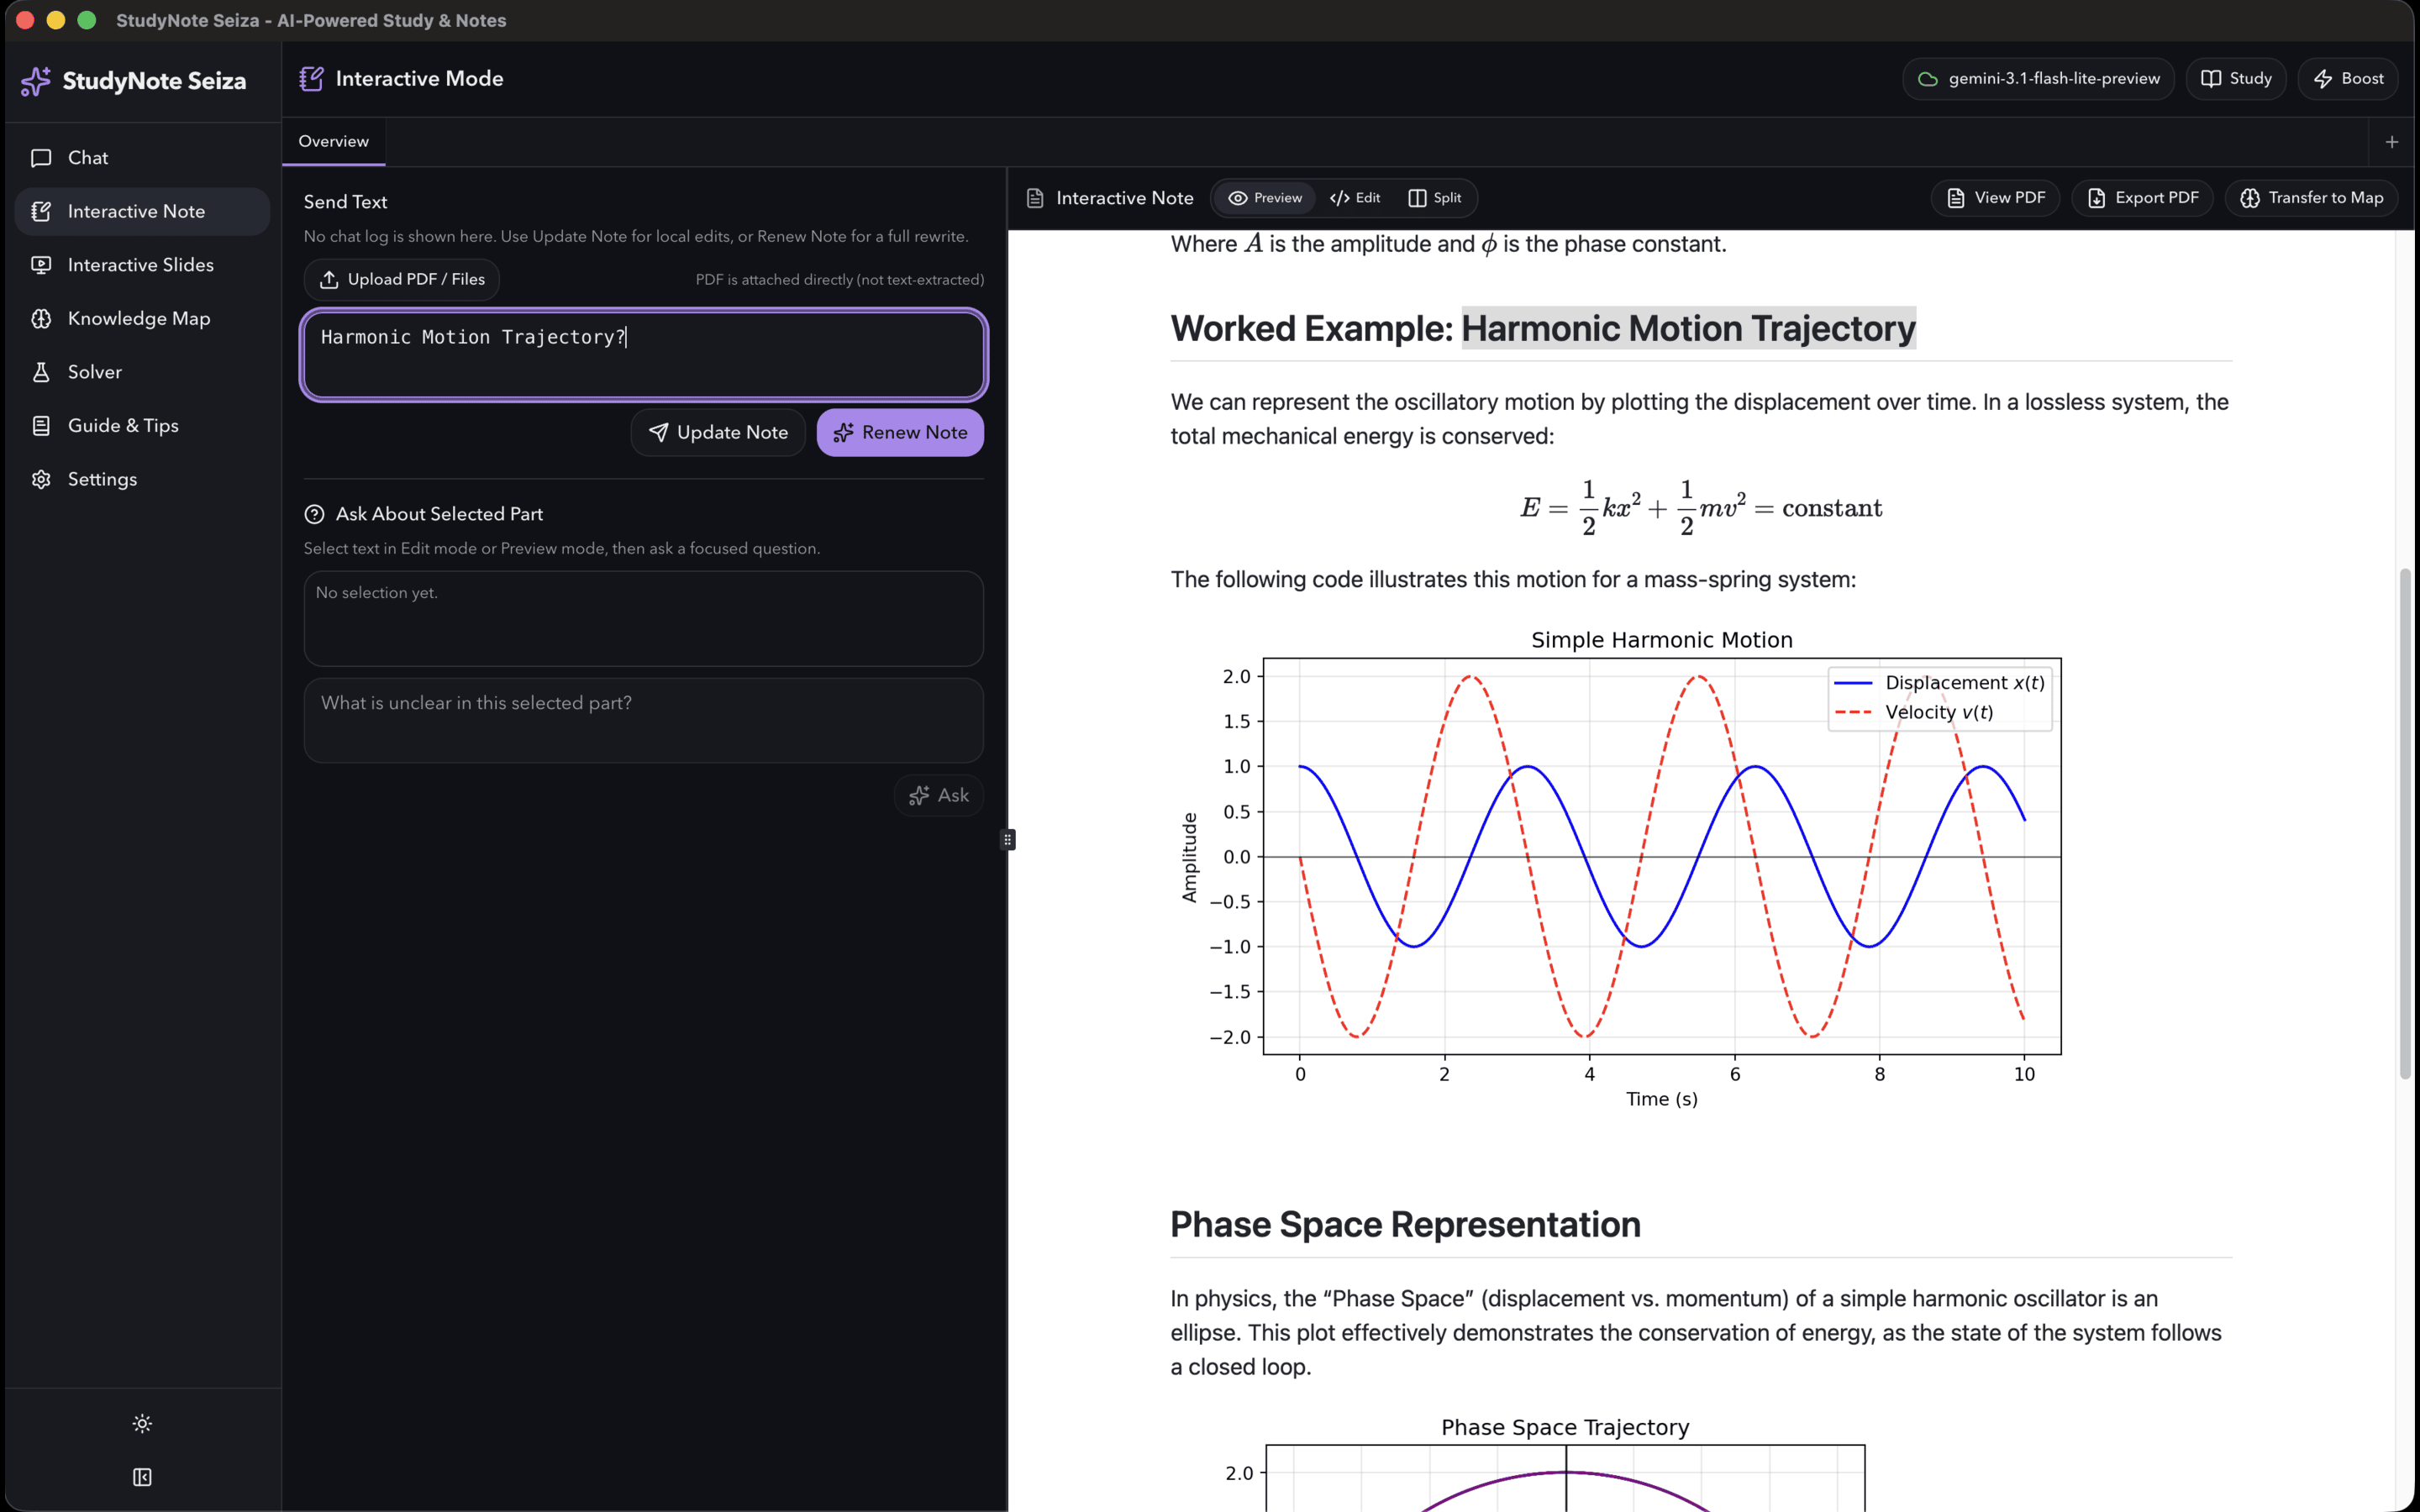Switch to Study mode
Viewport: 2420px width, 1512px height.
pyautogui.click(x=2236, y=79)
